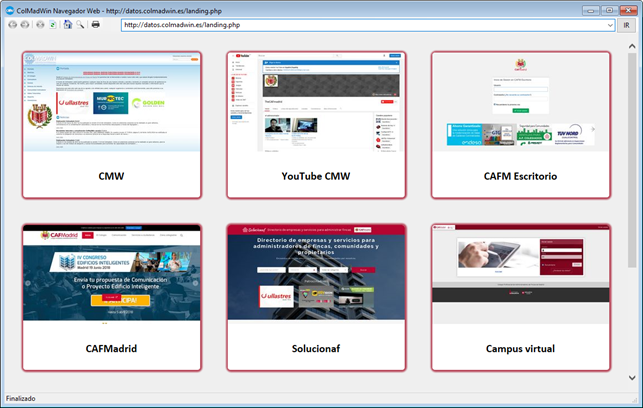Screen dimensions: 643x408
Task: Click the scrollbar down arrow
Action: [x=632, y=378]
